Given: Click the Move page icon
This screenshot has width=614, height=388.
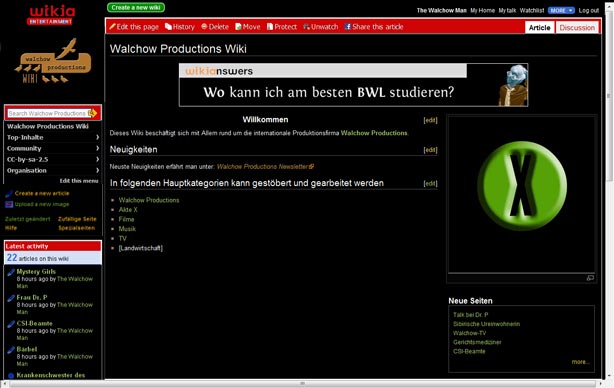Looking at the screenshot, I should [238, 27].
